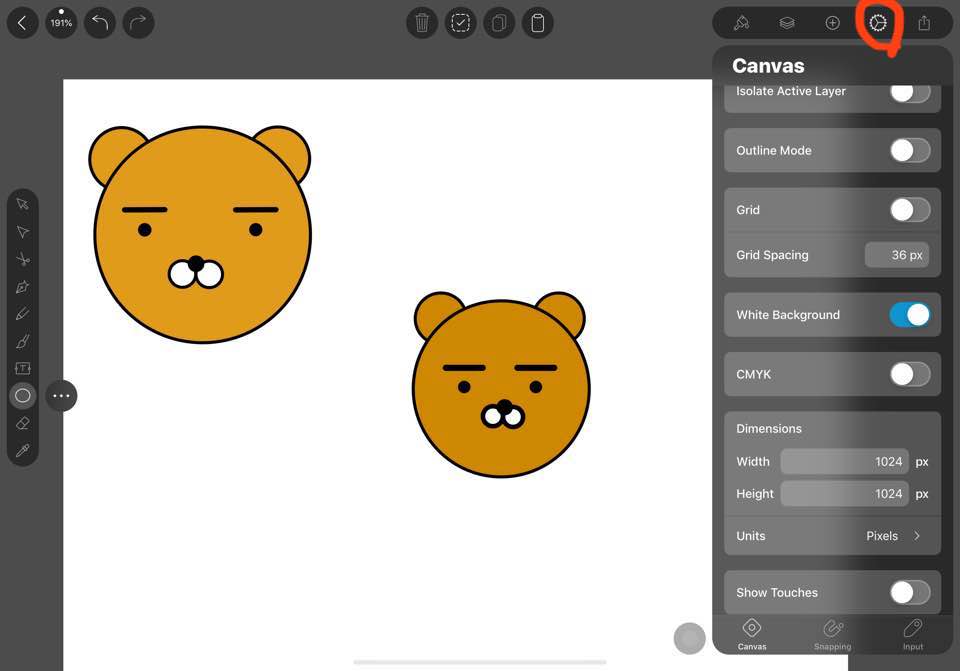
Task: Select the Eyedropper tool
Action: point(23,451)
